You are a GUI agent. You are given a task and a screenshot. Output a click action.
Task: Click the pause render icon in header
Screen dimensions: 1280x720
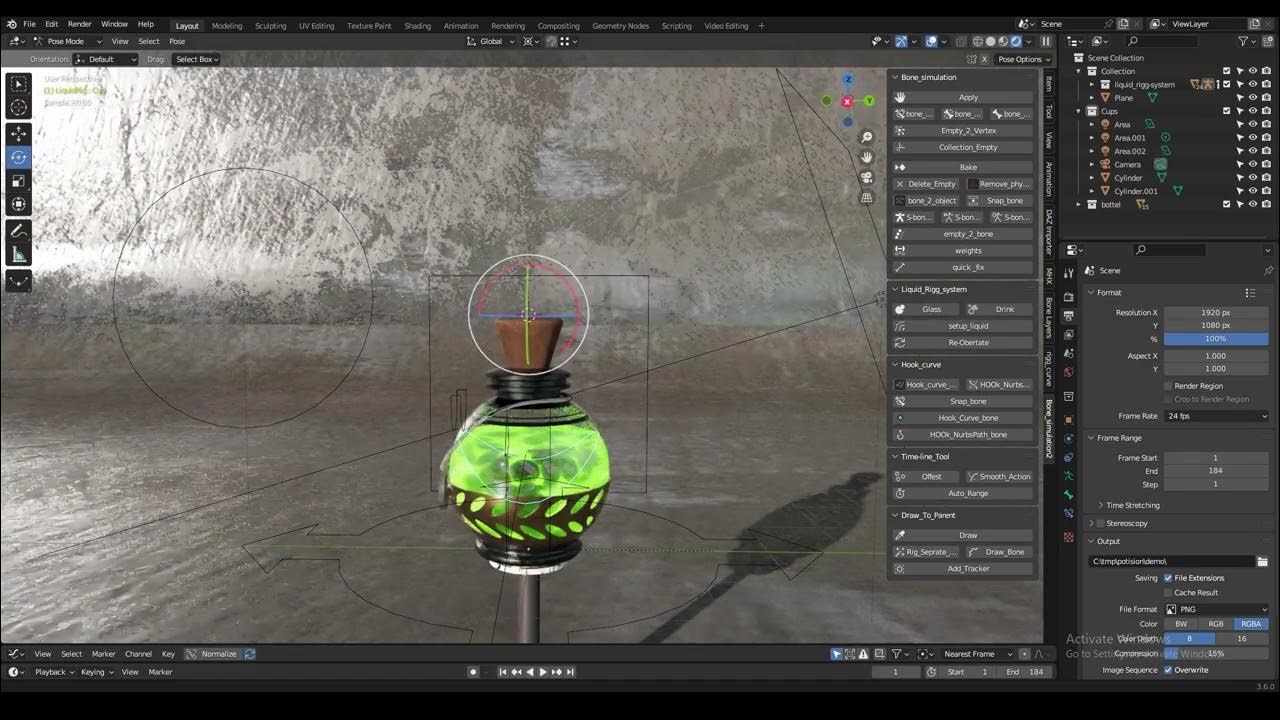[1046, 41]
